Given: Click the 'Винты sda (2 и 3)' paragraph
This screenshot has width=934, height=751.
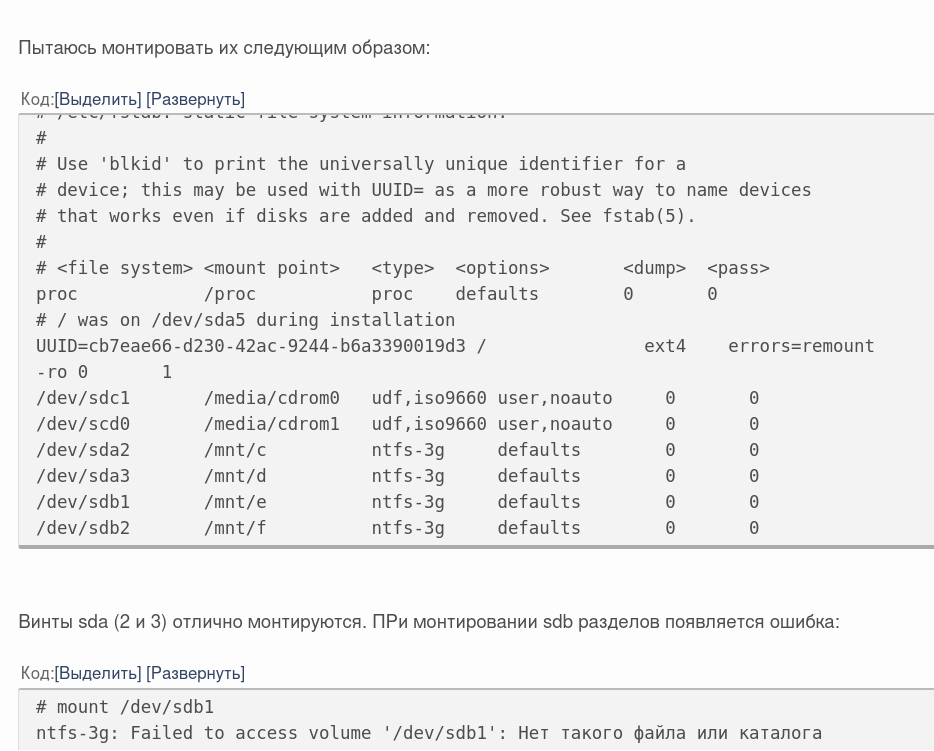Looking at the screenshot, I should [428, 622].
